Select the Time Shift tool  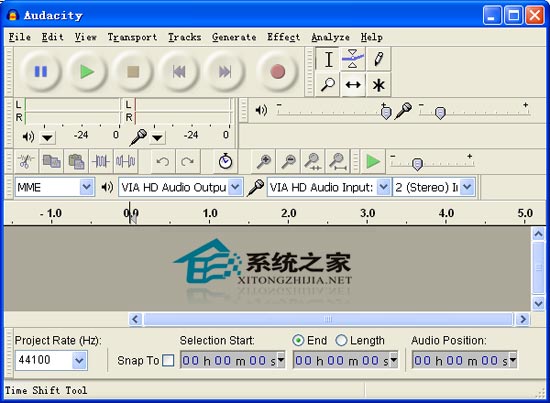tap(353, 85)
